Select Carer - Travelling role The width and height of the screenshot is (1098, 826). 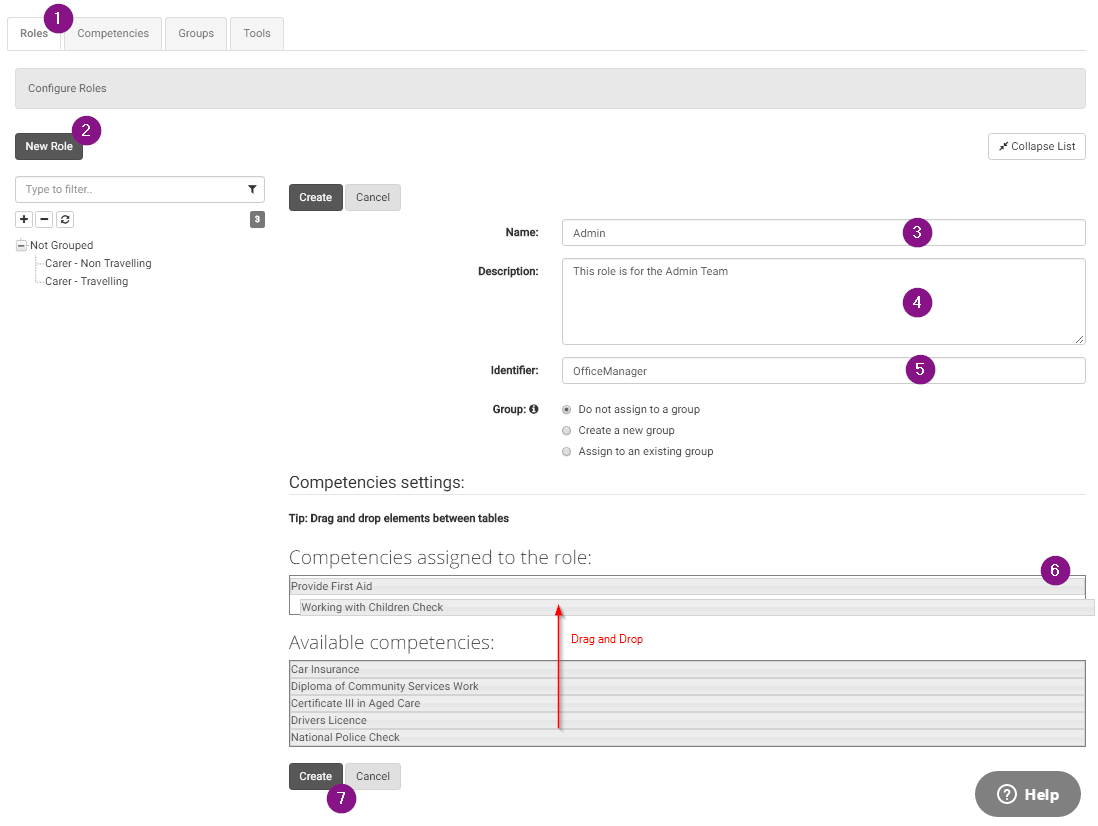(x=86, y=281)
